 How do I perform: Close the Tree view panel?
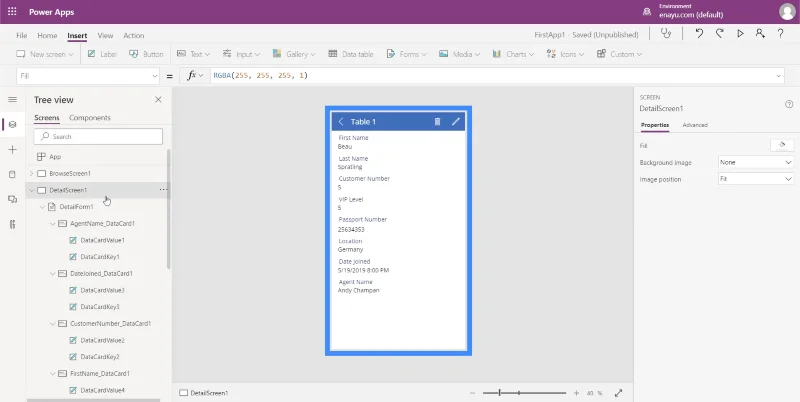point(158,99)
